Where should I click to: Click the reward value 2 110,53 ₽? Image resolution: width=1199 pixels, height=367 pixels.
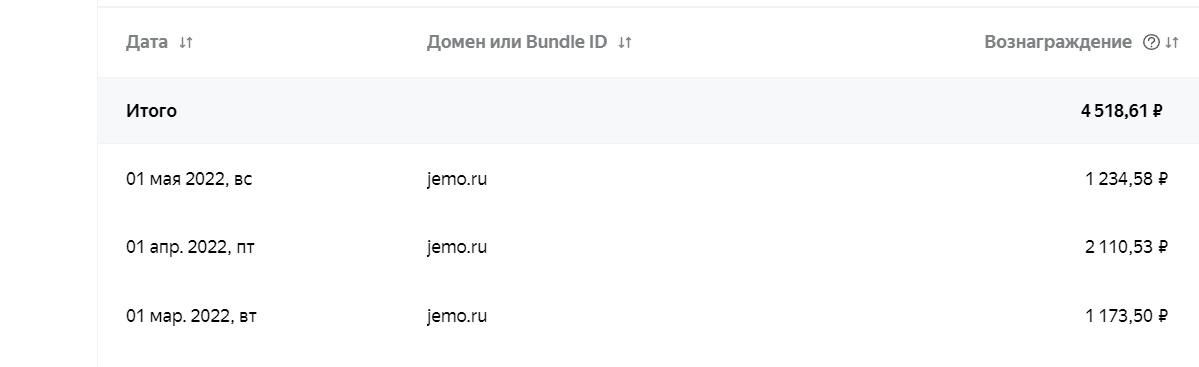pos(1126,247)
